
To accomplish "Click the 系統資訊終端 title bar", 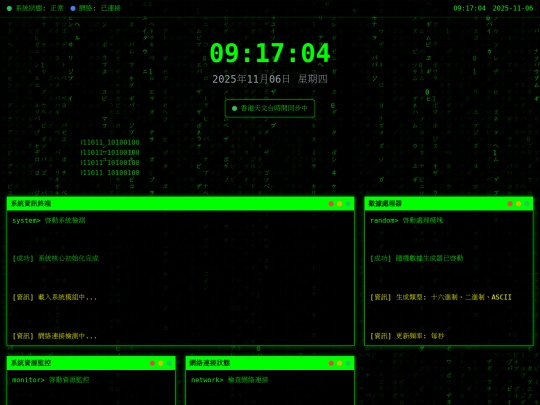I will point(180,204).
